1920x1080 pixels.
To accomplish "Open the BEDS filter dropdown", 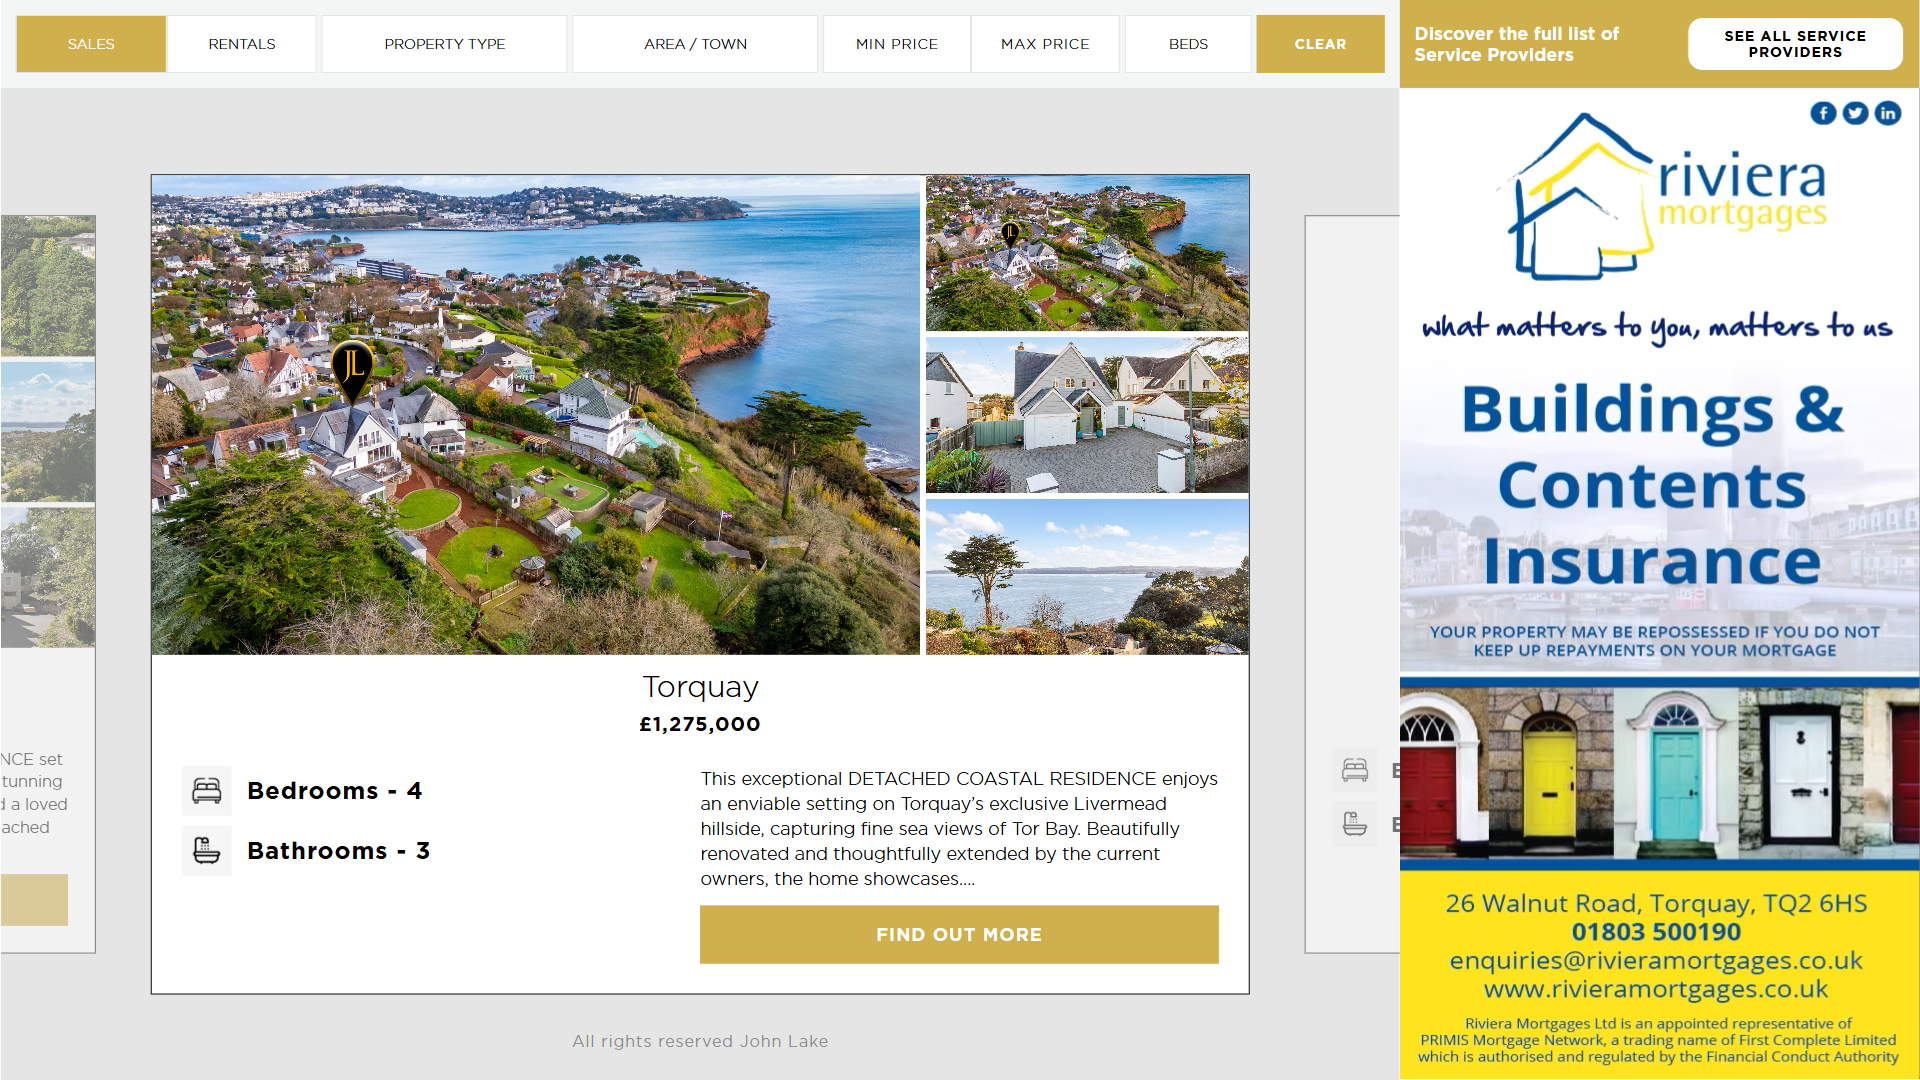I will tap(1188, 44).
